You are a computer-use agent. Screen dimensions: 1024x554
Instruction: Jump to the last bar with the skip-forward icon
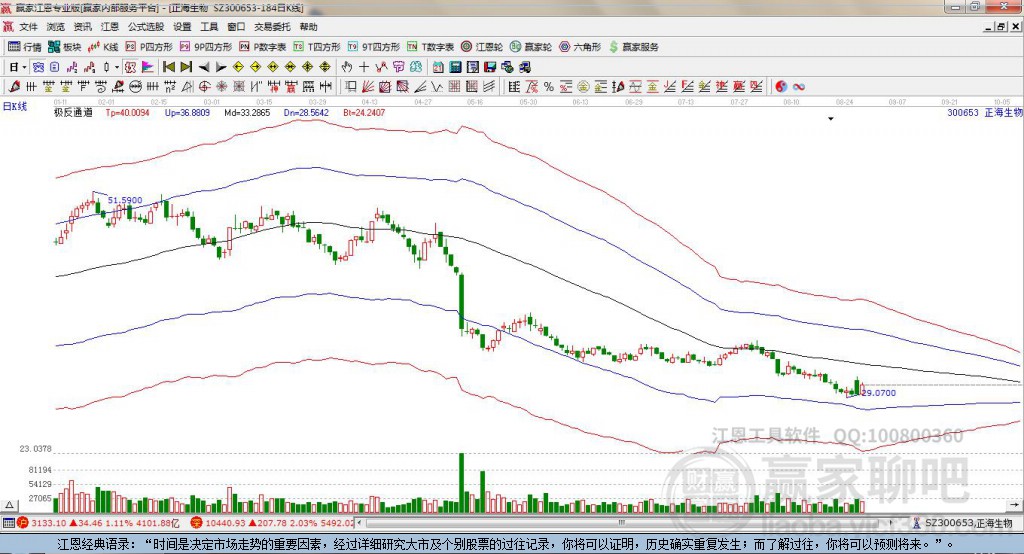[x=186, y=67]
